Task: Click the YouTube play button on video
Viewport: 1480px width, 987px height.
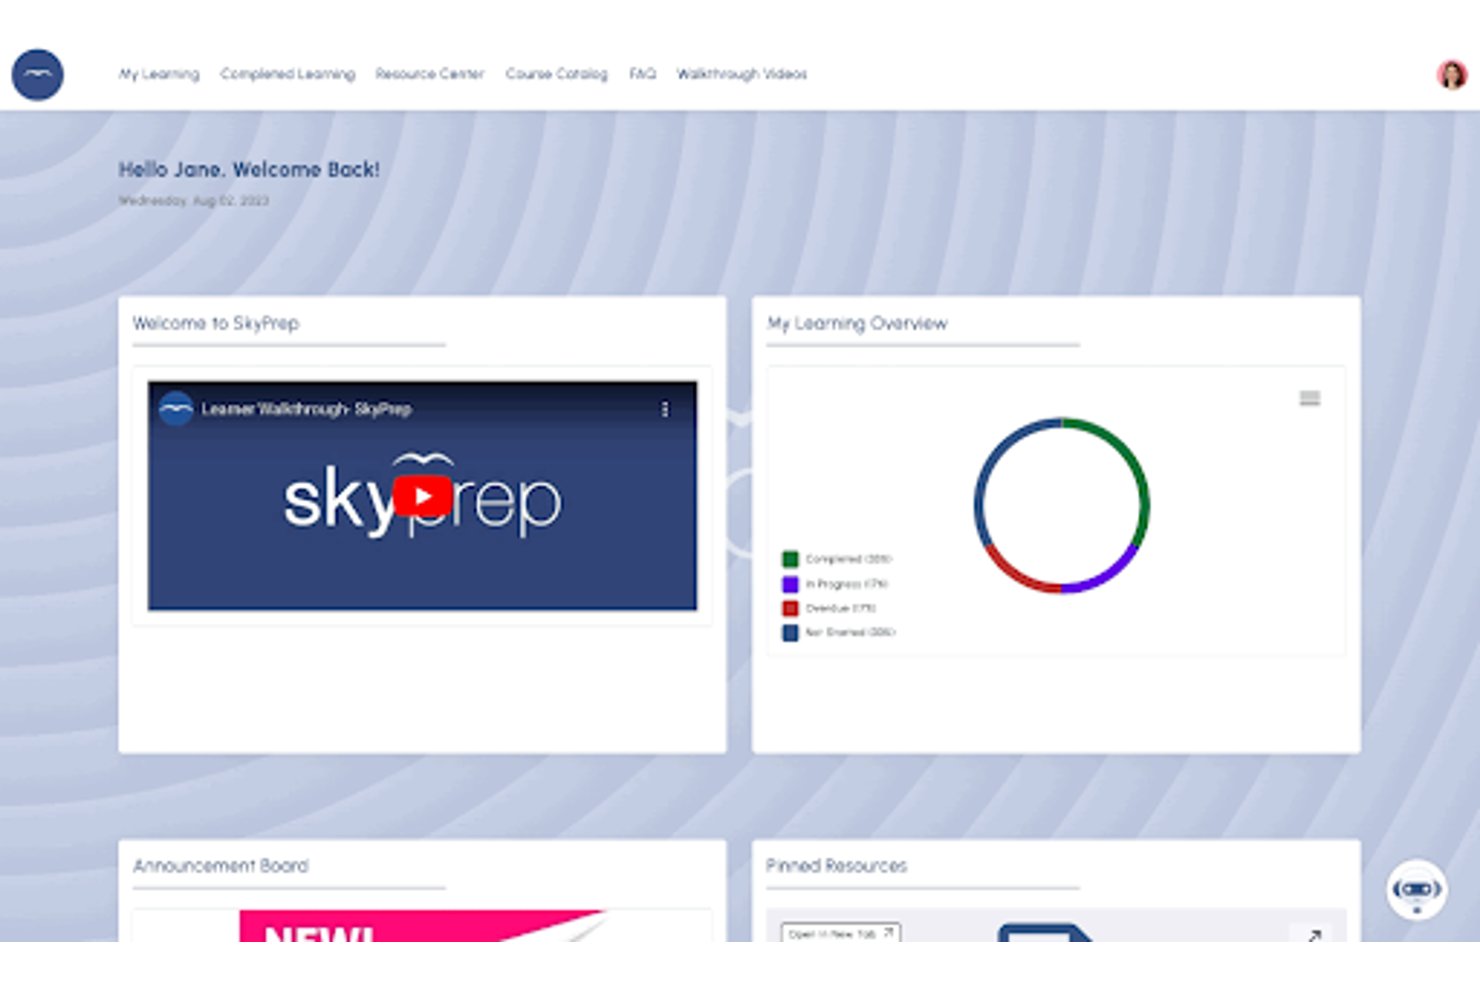Action: [x=422, y=496]
